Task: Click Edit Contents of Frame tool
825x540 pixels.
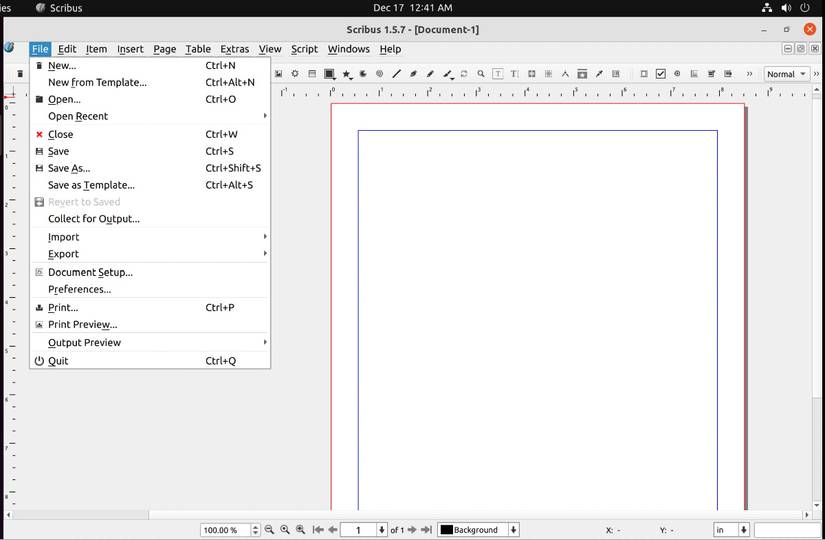Action: (498, 74)
